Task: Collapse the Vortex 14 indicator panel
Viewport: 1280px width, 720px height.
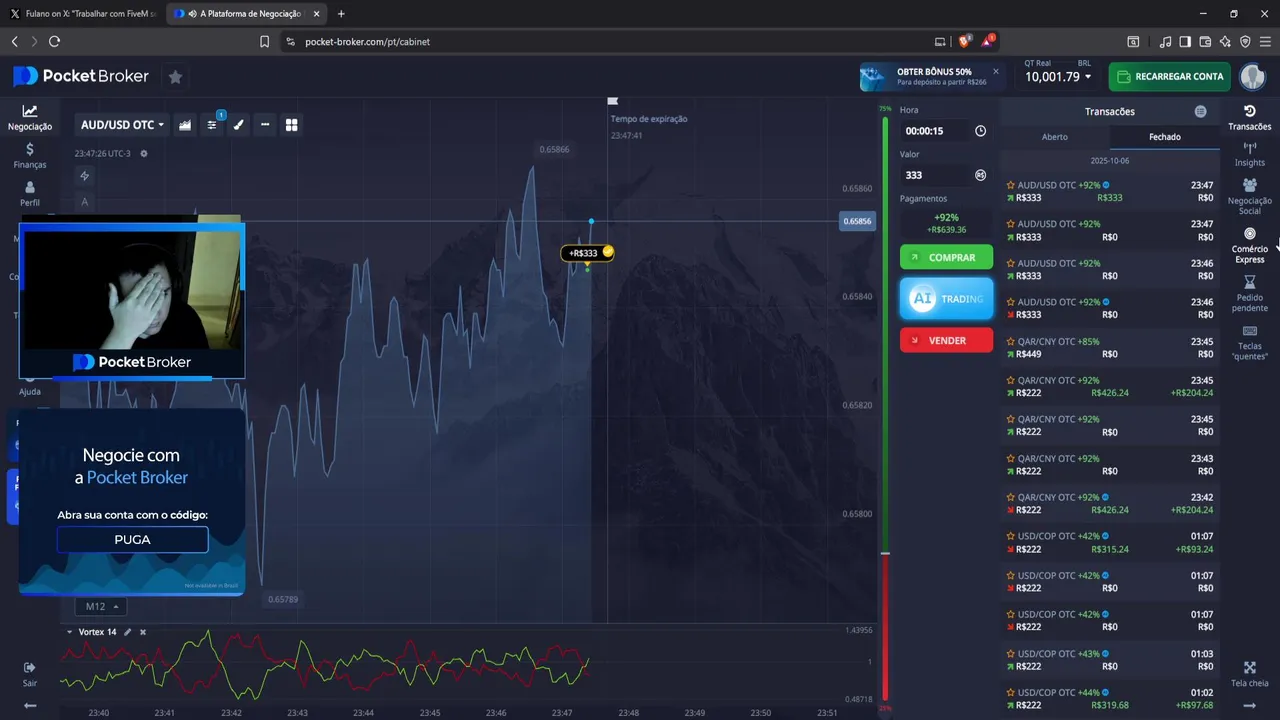Action: 70,632
